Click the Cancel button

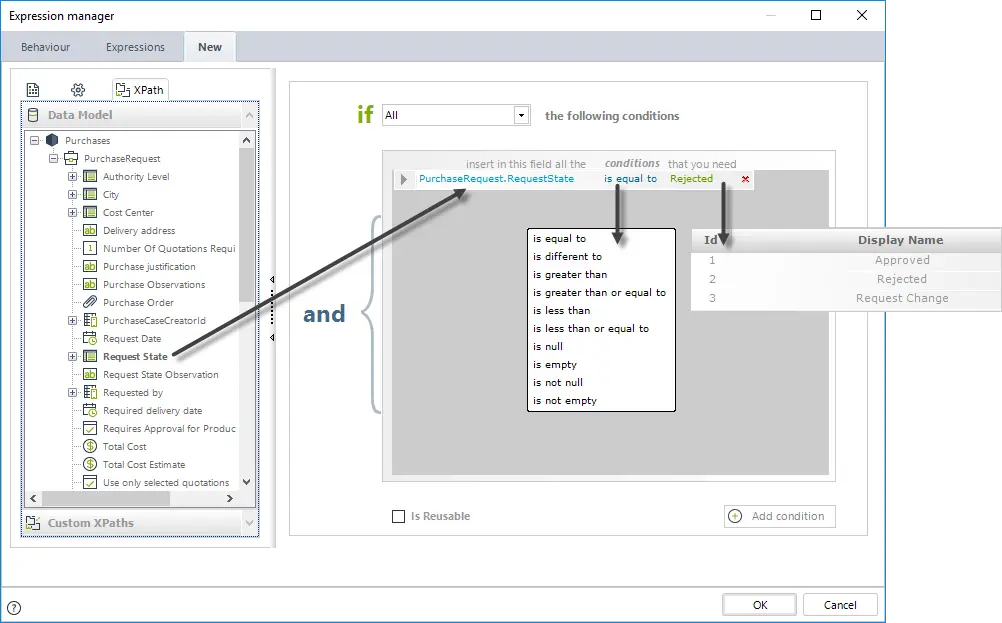pyautogui.click(x=840, y=605)
